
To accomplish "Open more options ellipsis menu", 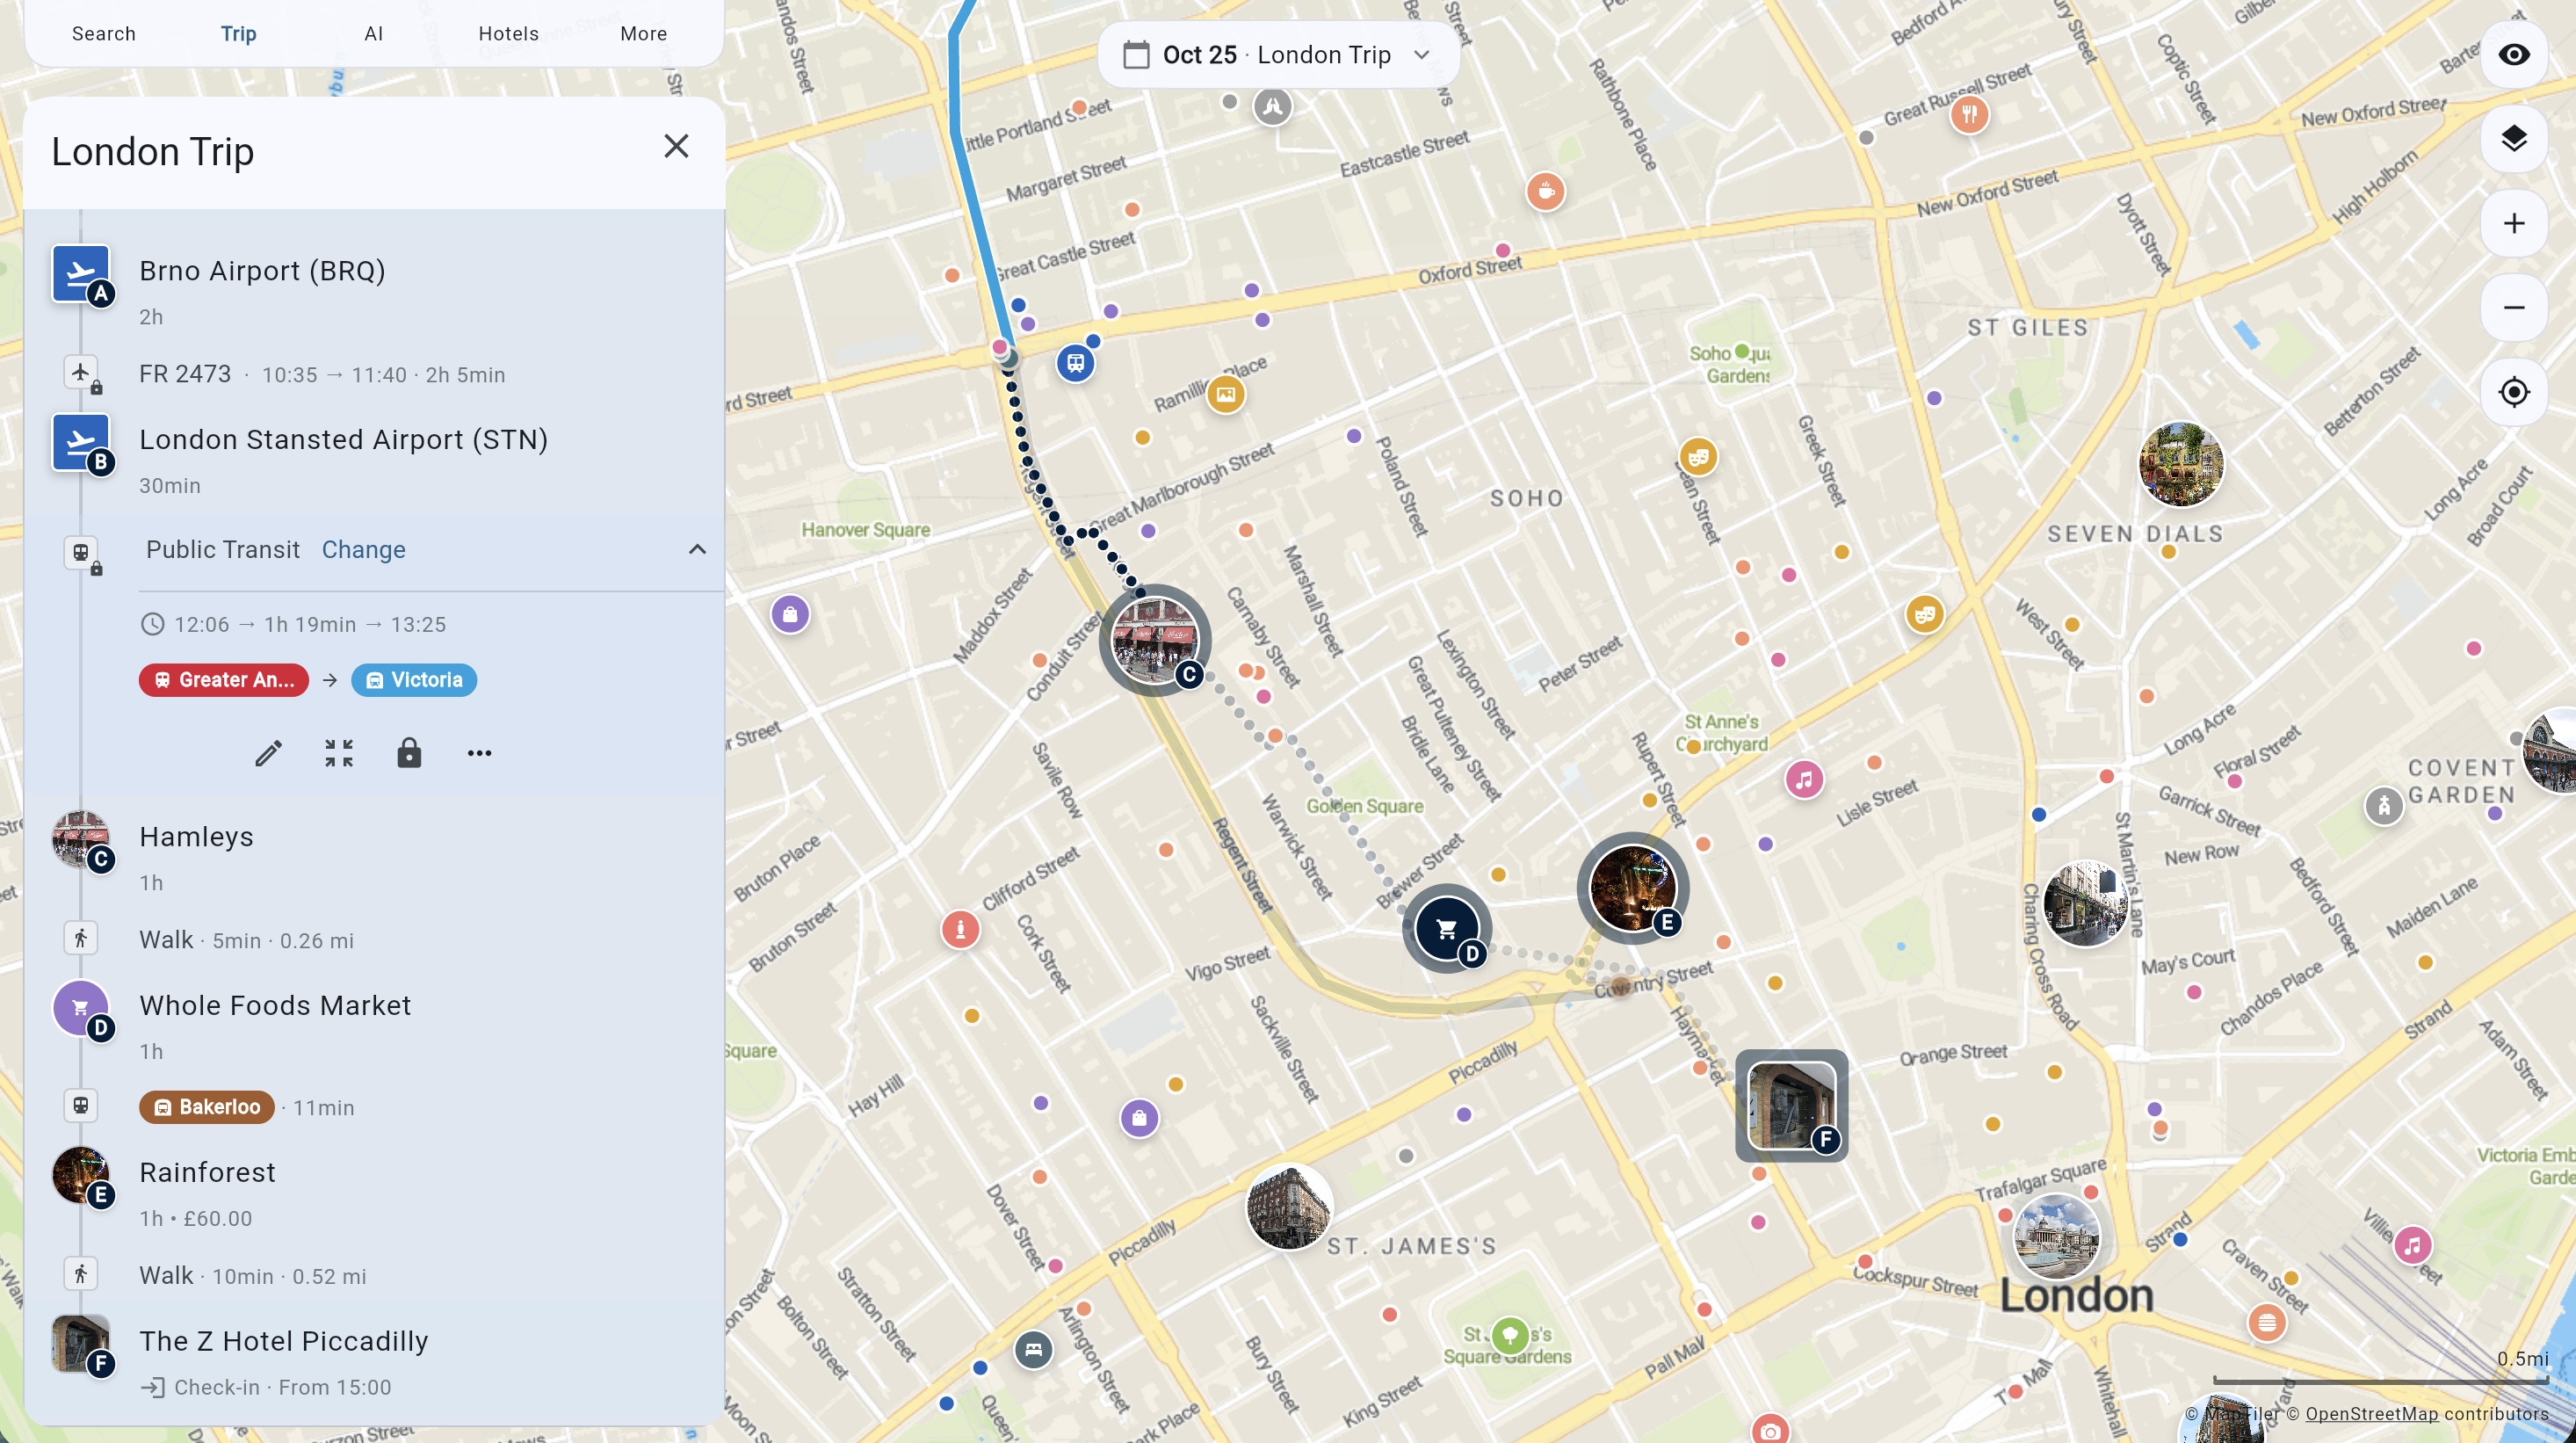I will 480,753.
